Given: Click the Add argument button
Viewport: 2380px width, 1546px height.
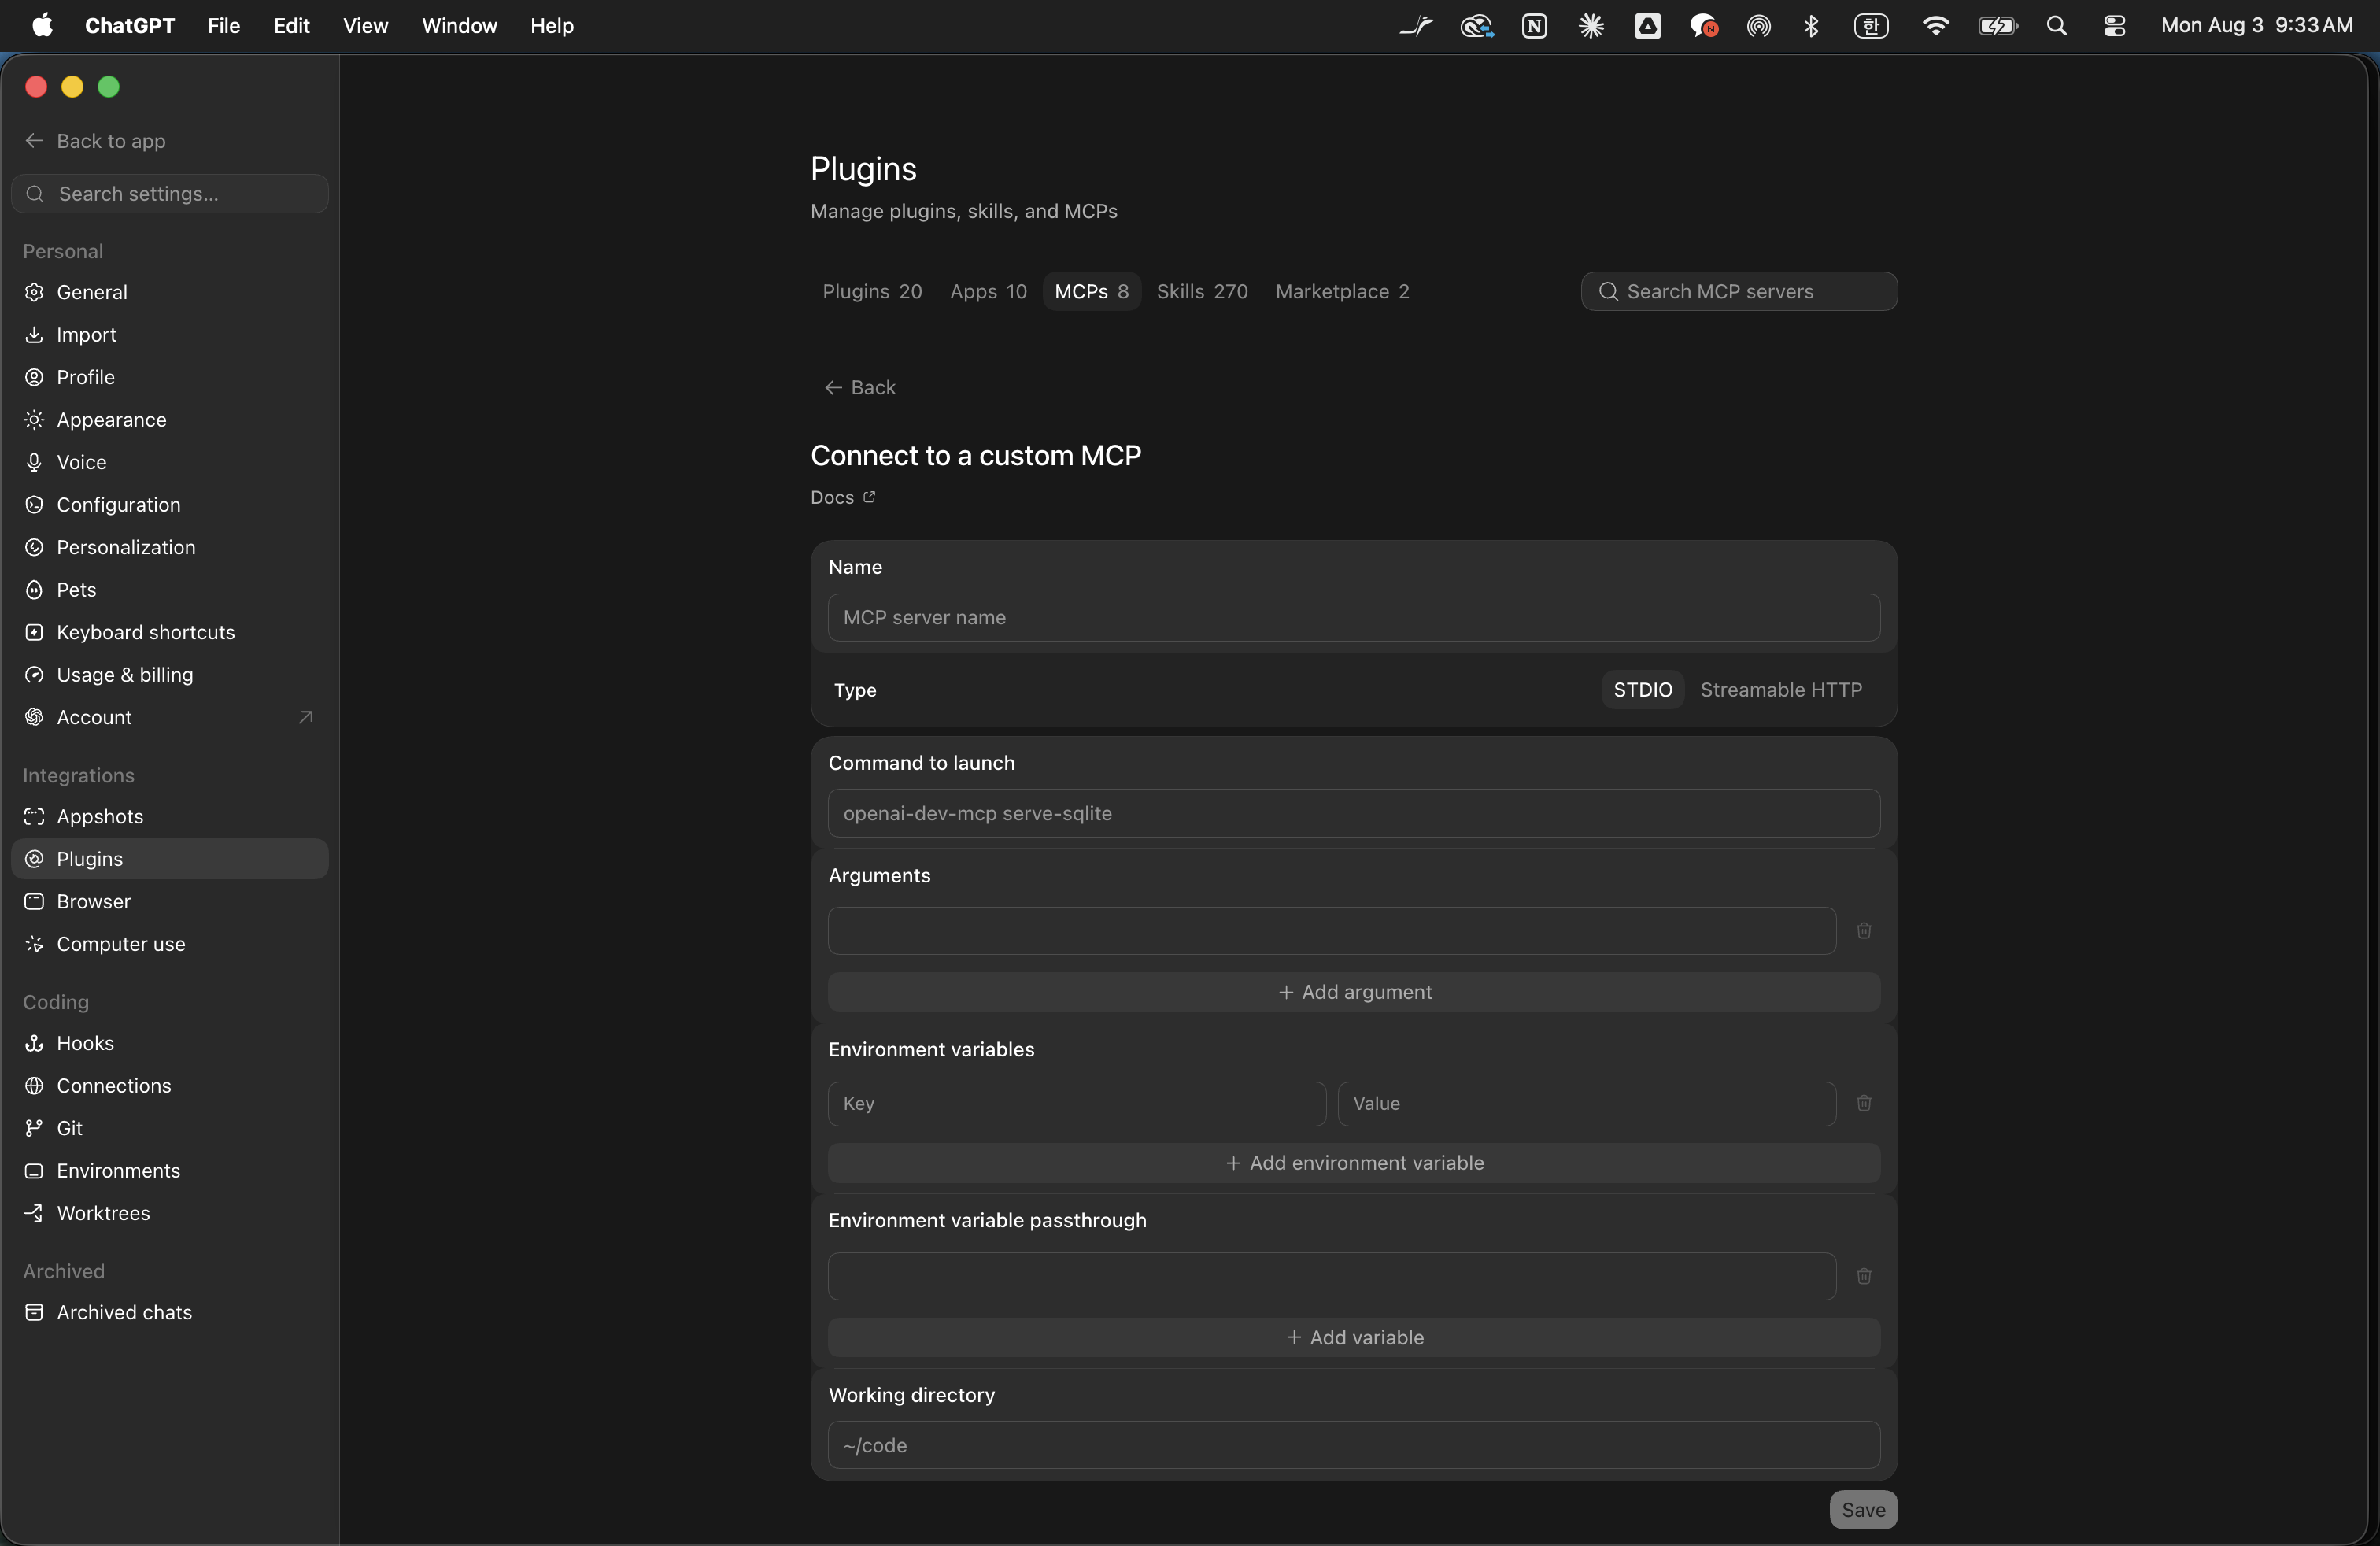Looking at the screenshot, I should (x=1354, y=992).
